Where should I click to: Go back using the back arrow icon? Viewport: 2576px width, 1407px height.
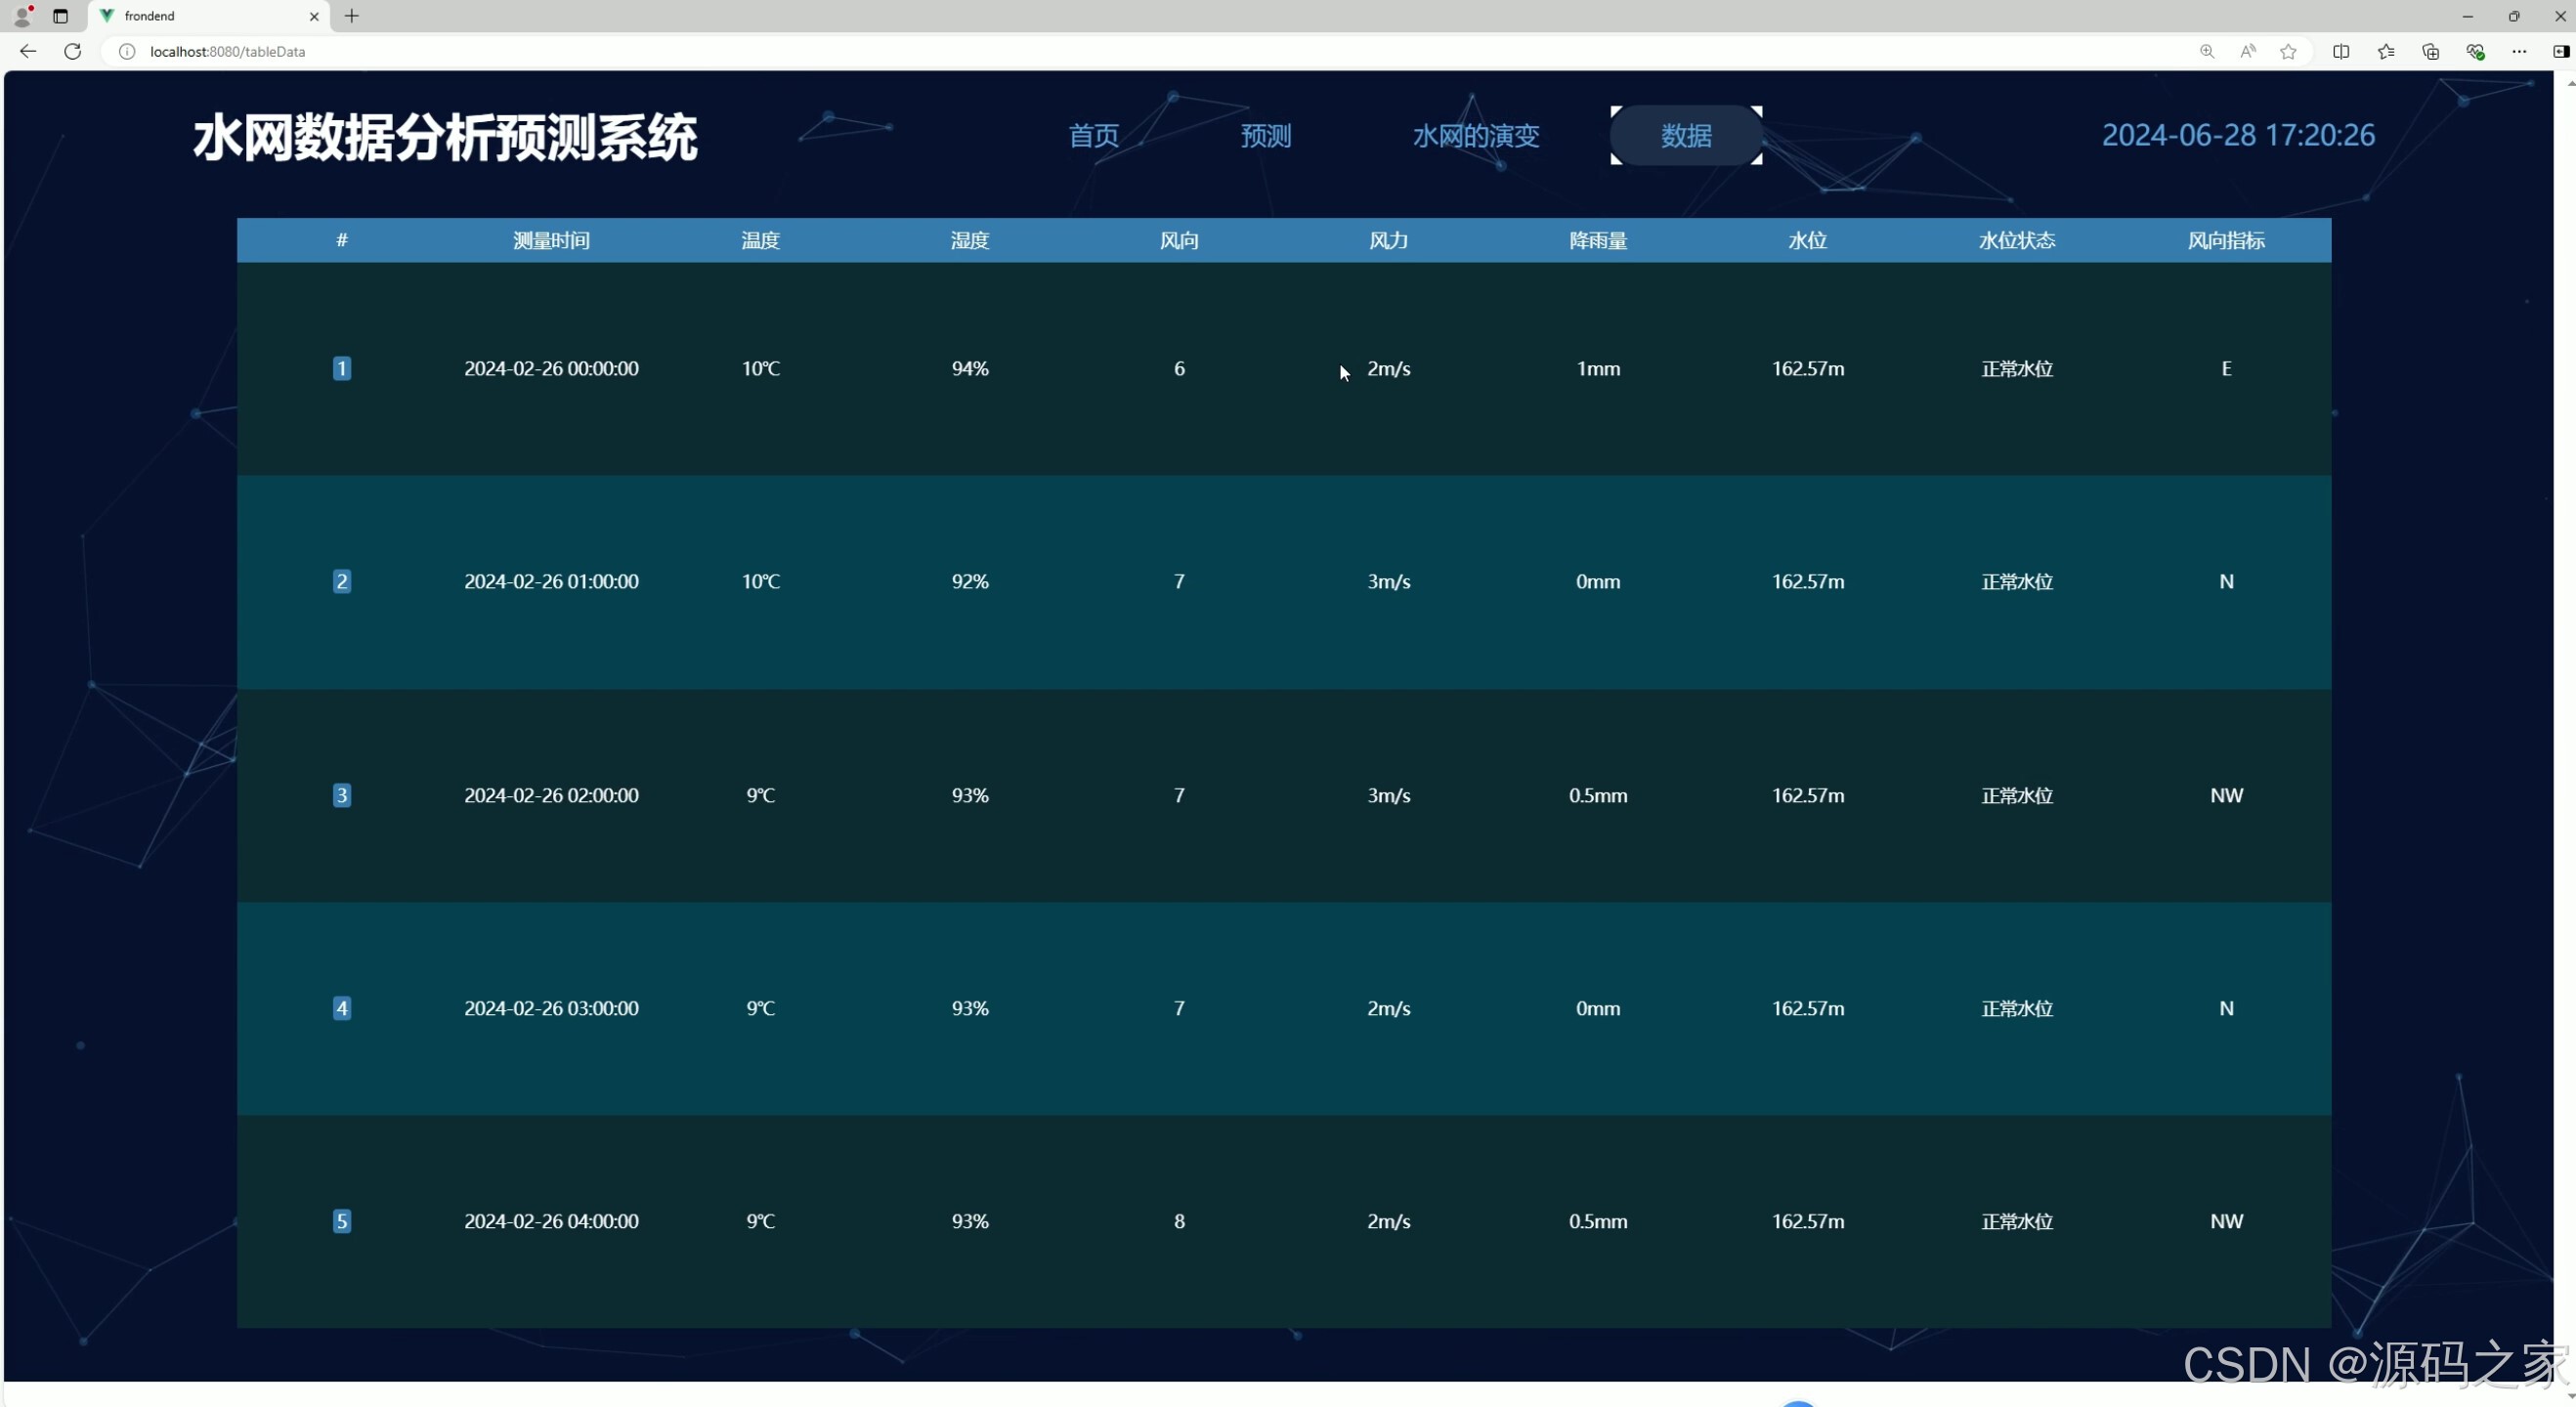pos(27,51)
